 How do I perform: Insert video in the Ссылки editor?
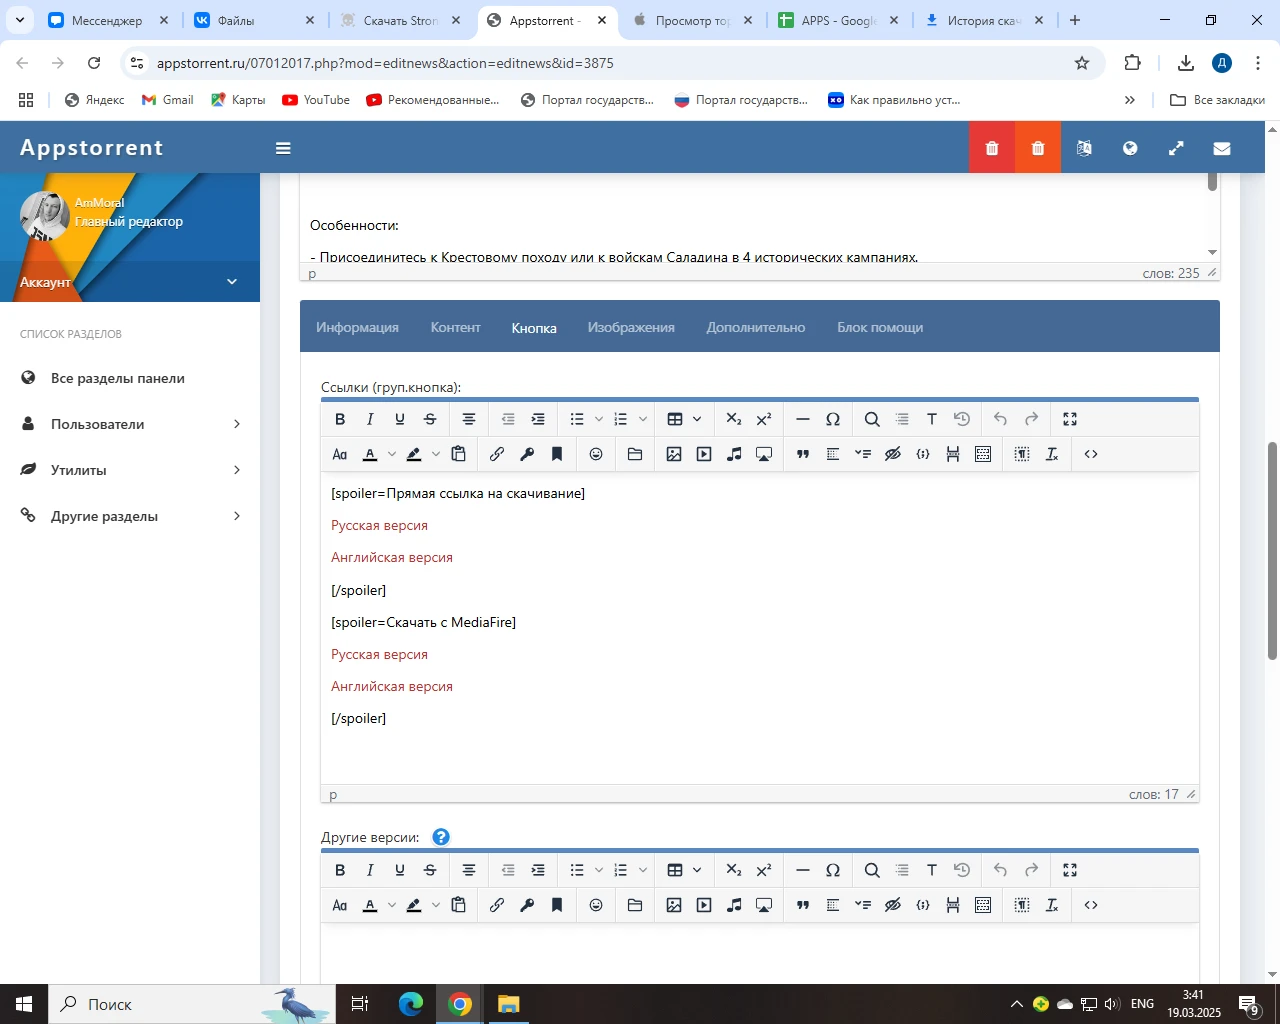[704, 454]
